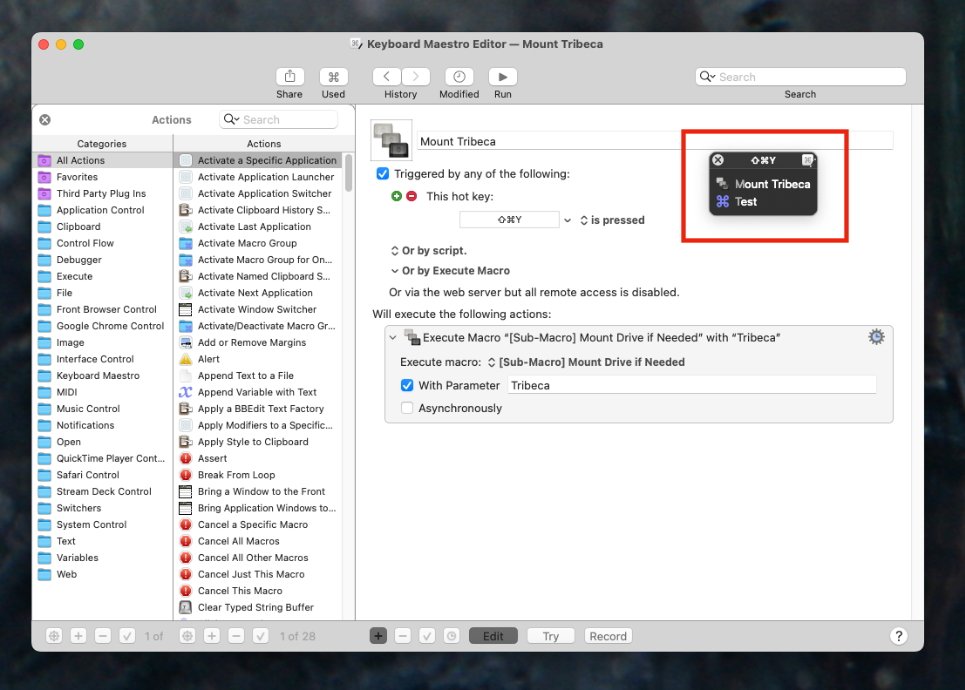Screen dimensions: 965x690
Task: Collapse the Execute Macro action
Action: 393,337
